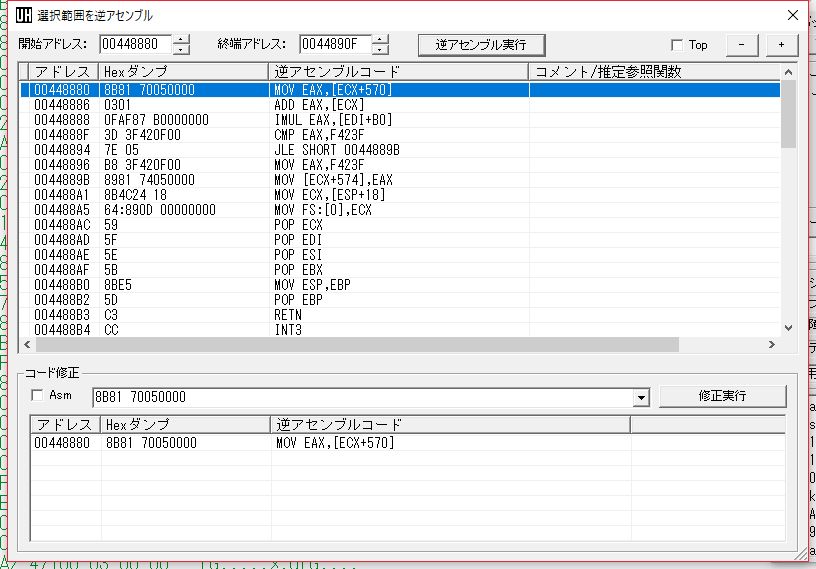This screenshot has width=816, height=569.
Task: Select row 004488AC POP ECX
Action: click(x=400, y=225)
